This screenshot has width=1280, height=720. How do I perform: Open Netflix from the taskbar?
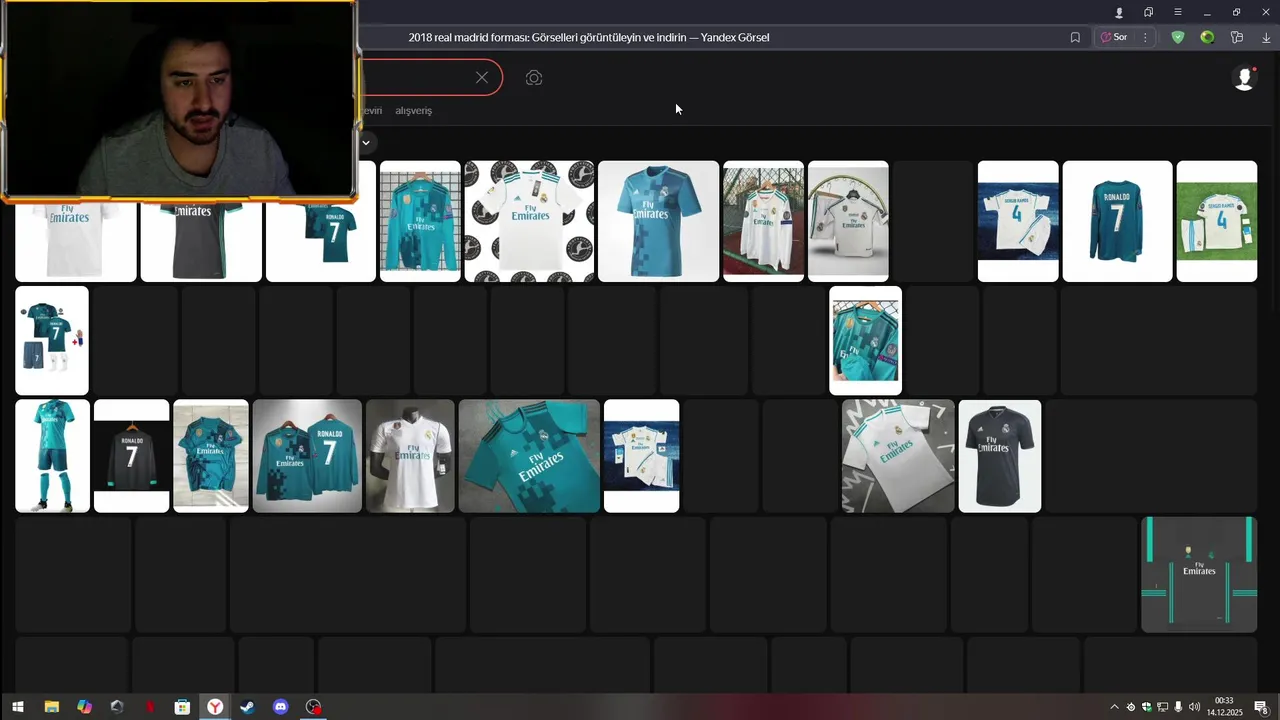[150, 707]
